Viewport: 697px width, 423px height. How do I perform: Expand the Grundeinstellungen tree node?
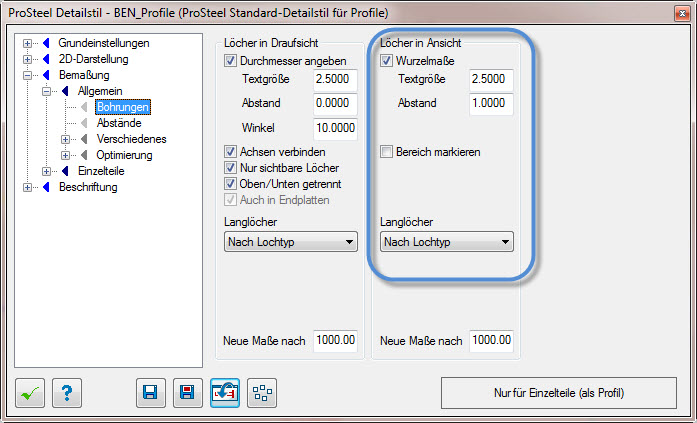(x=28, y=44)
